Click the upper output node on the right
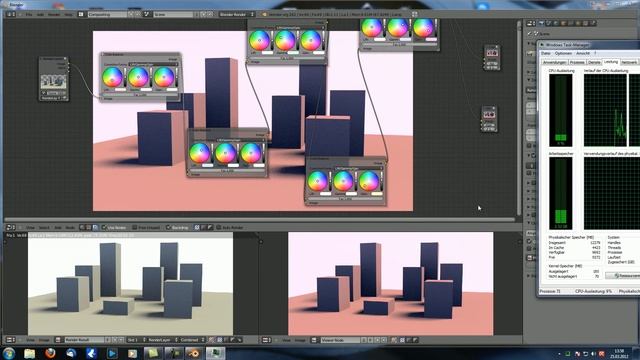The image size is (640, 360). pyautogui.click(x=492, y=57)
